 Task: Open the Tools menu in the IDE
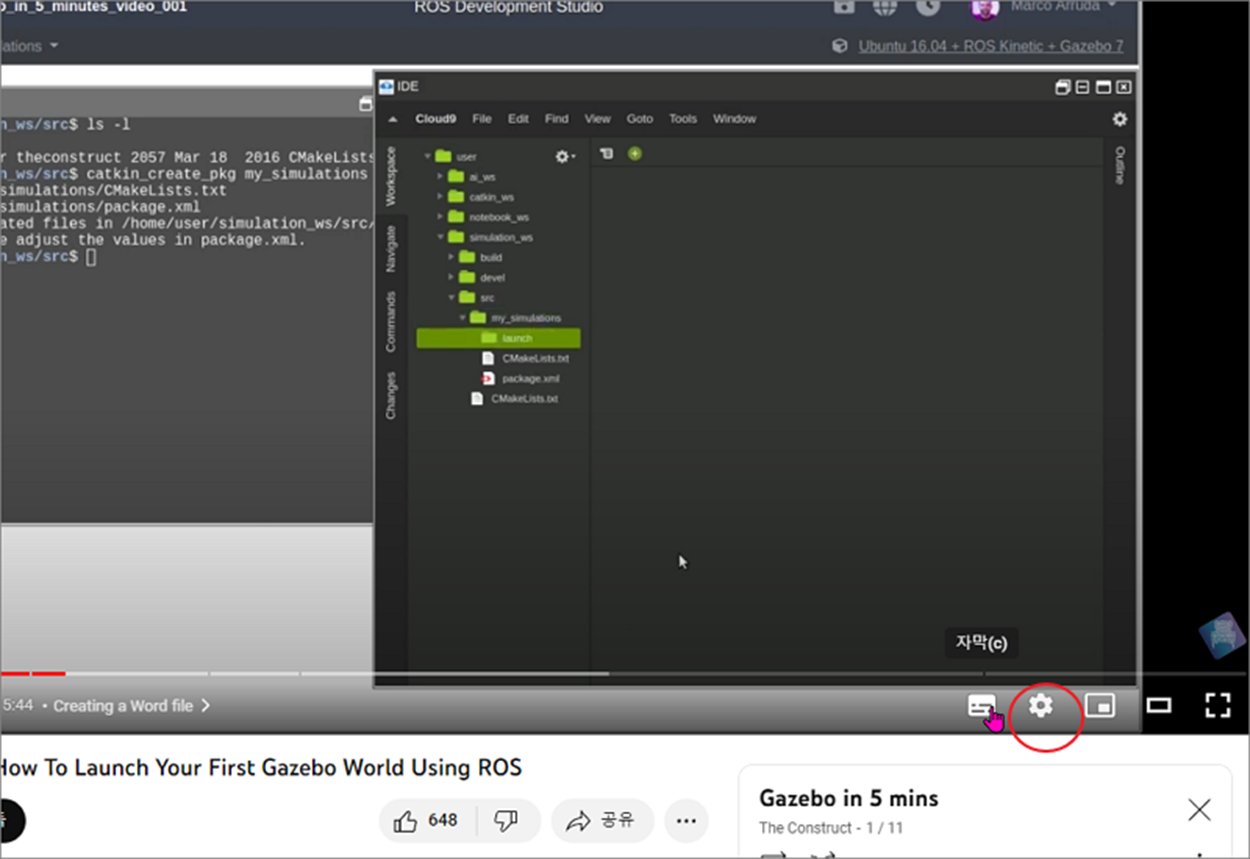(x=683, y=119)
